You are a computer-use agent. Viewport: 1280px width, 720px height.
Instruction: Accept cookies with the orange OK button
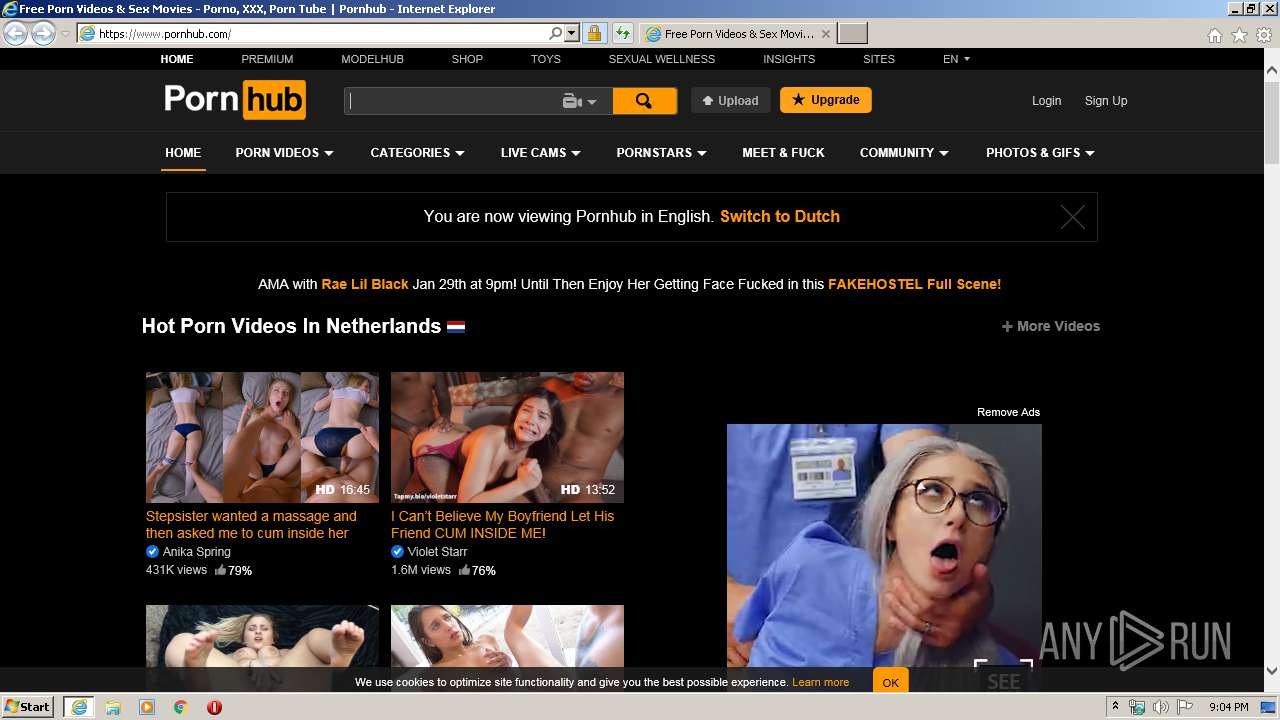pos(890,682)
